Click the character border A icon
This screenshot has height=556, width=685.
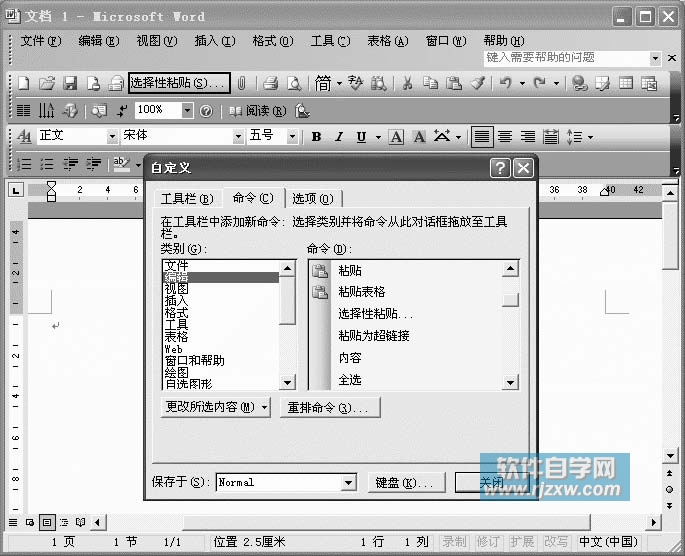[x=396, y=137]
